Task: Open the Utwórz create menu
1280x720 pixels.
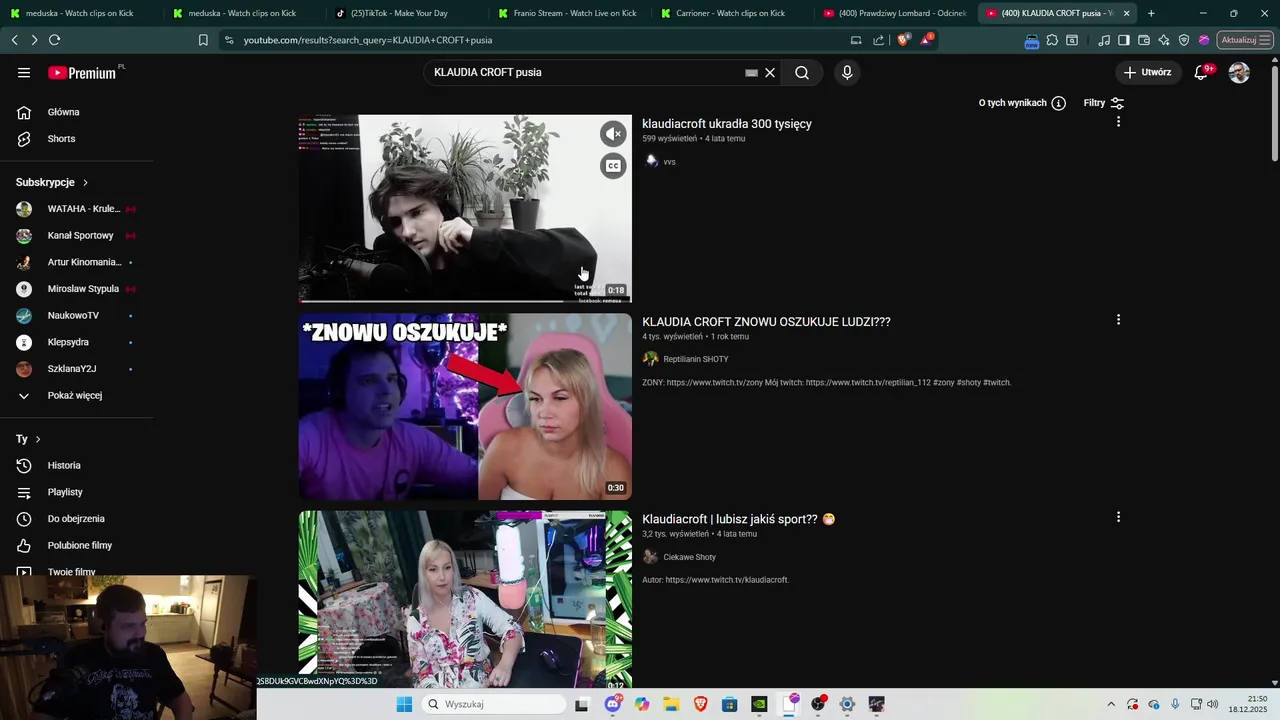Action: [x=1147, y=72]
